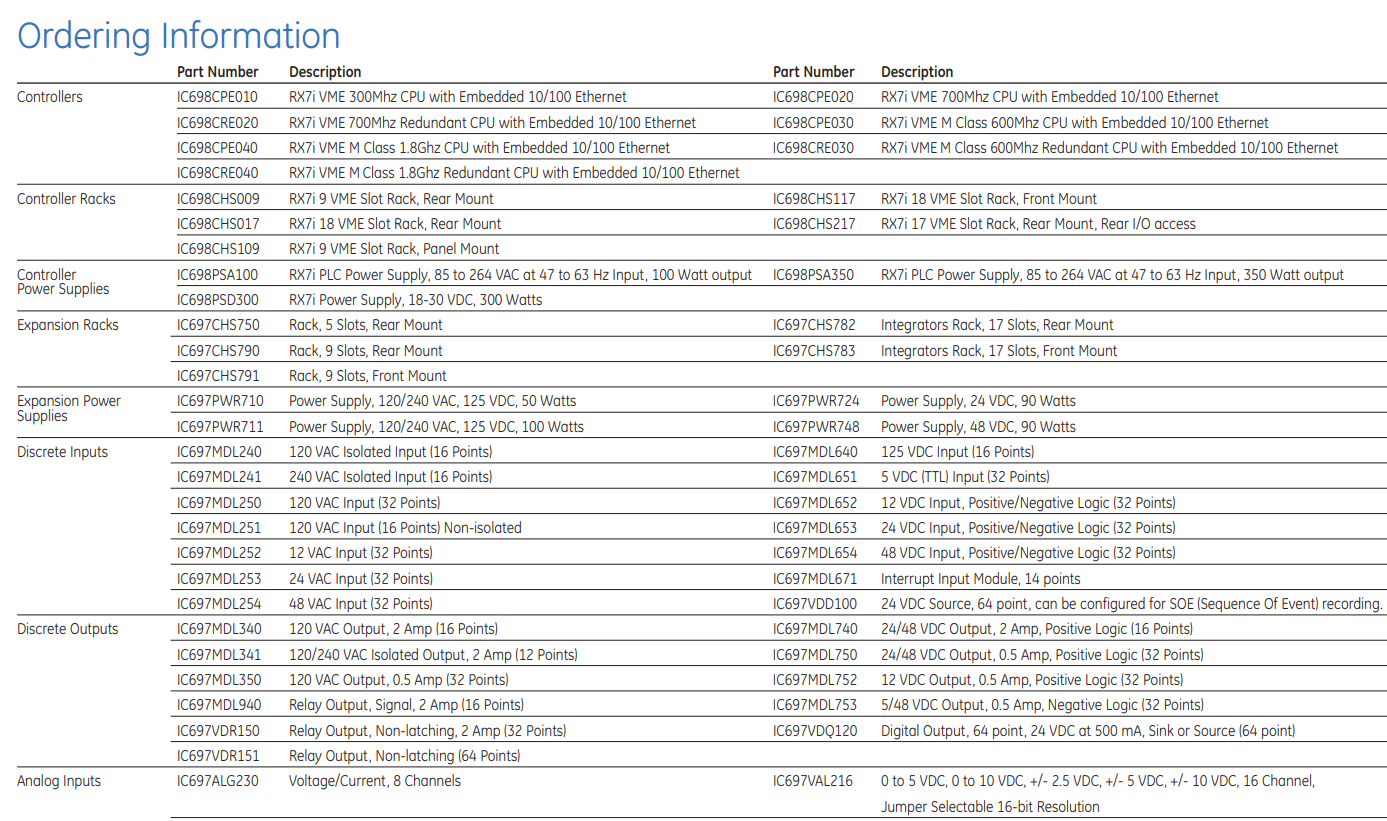
Task: Select part number IC697MDL652
Action: click(815, 503)
